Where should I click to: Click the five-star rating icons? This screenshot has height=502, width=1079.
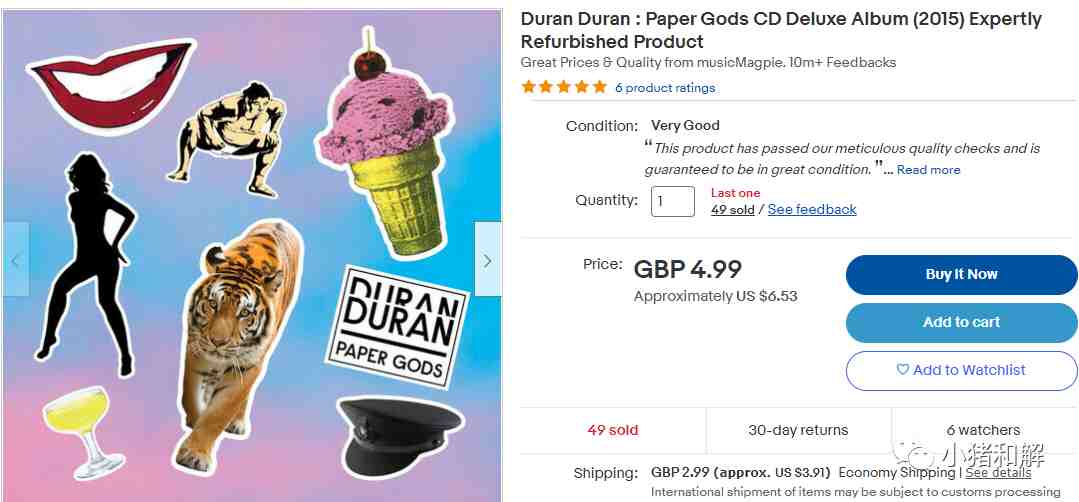click(x=564, y=87)
